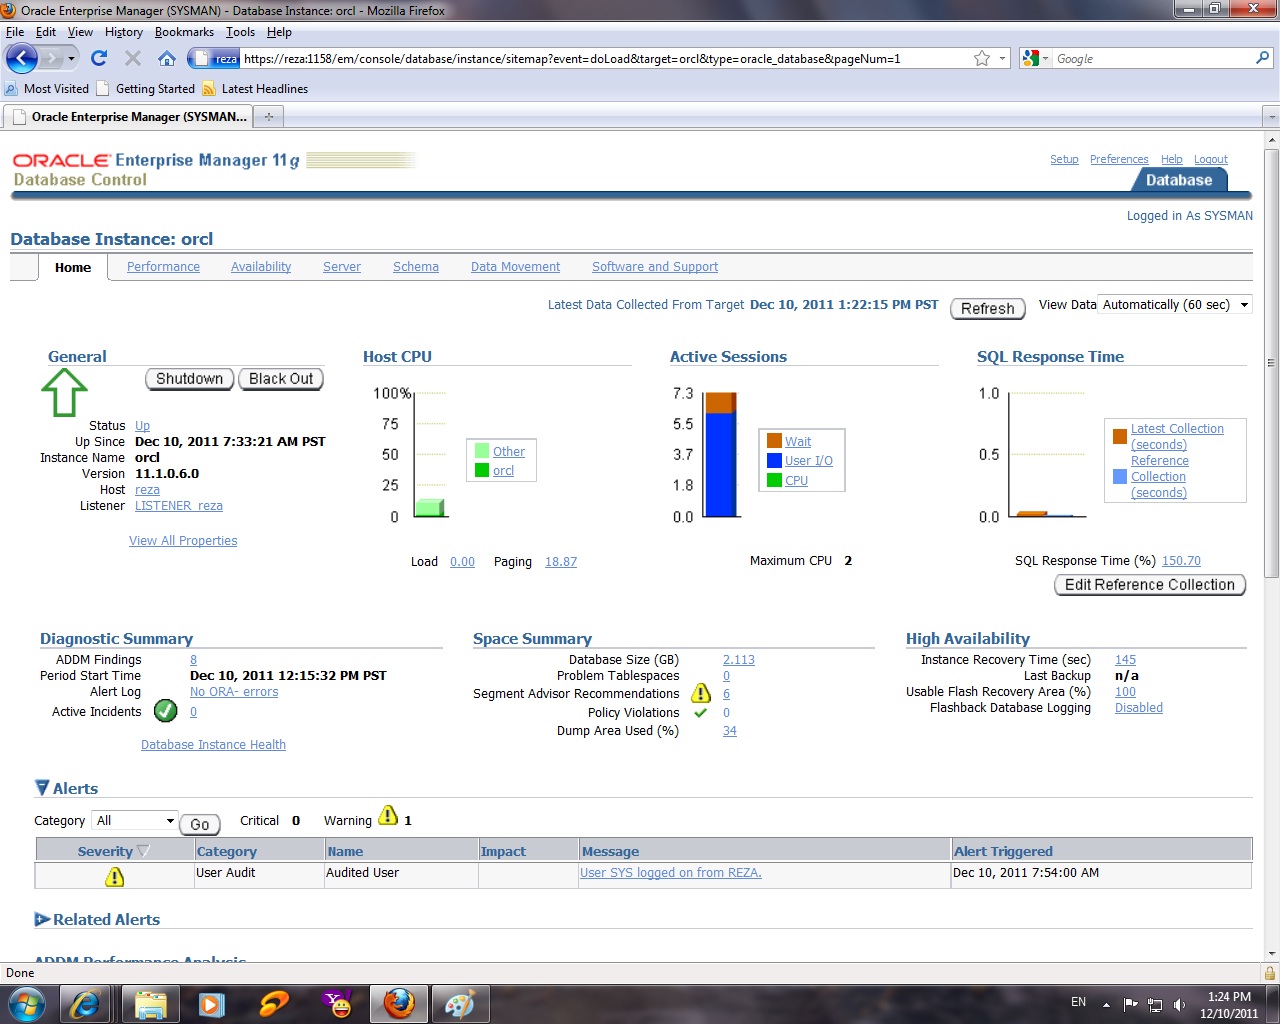The width and height of the screenshot is (1280, 1024).
Task: Click in the Google search box
Action: [1150, 59]
